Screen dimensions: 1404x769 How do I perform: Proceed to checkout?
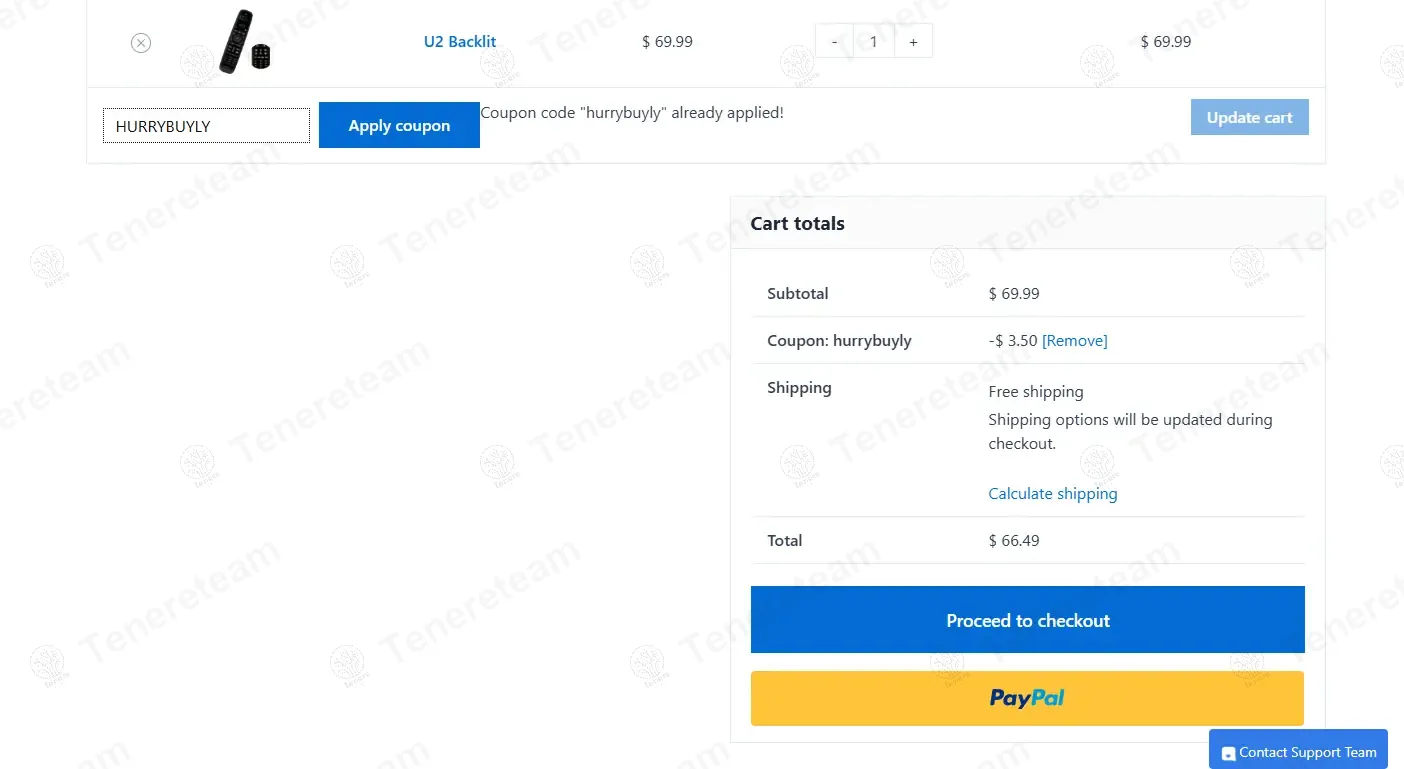1027,620
